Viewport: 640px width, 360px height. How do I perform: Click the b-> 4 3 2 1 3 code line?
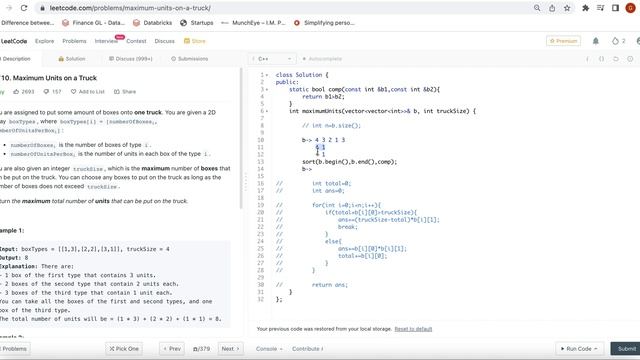[x=323, y=140]
